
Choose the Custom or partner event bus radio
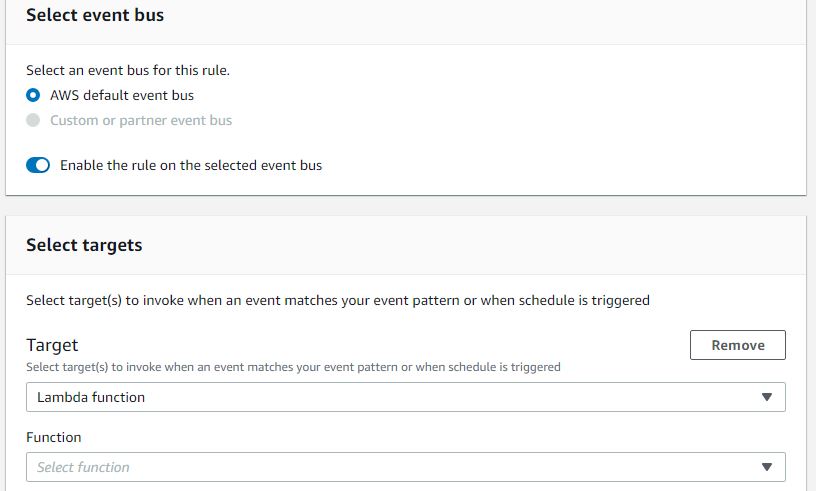point(33,120)
